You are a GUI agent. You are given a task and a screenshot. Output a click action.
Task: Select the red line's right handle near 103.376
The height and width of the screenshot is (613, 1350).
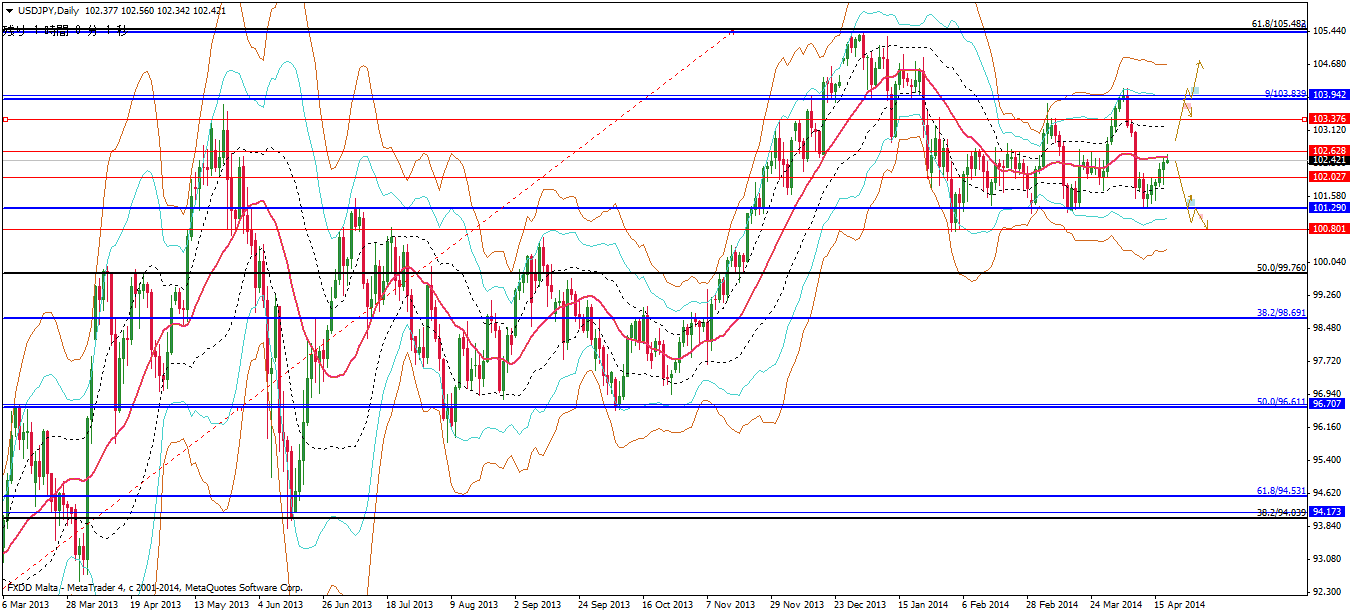tap(1304, 119)
